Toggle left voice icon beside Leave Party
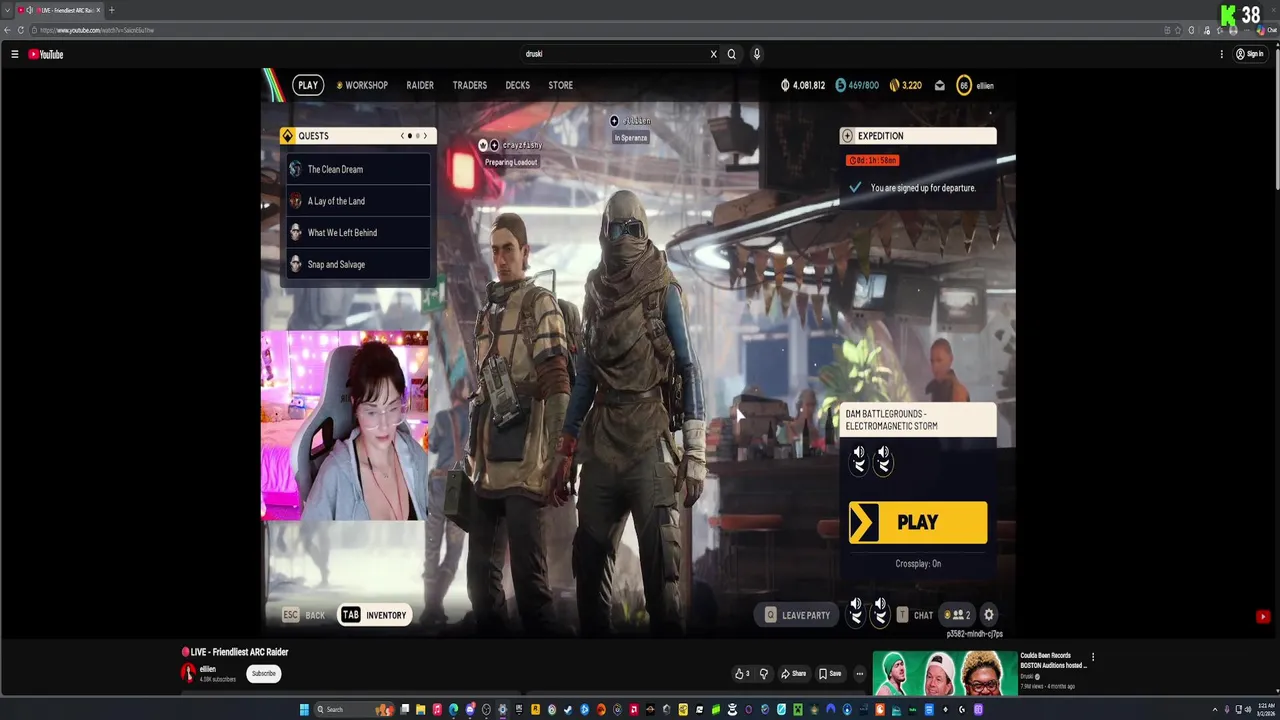This screenshot has width=1280, height=720. [x=856, y=611]
